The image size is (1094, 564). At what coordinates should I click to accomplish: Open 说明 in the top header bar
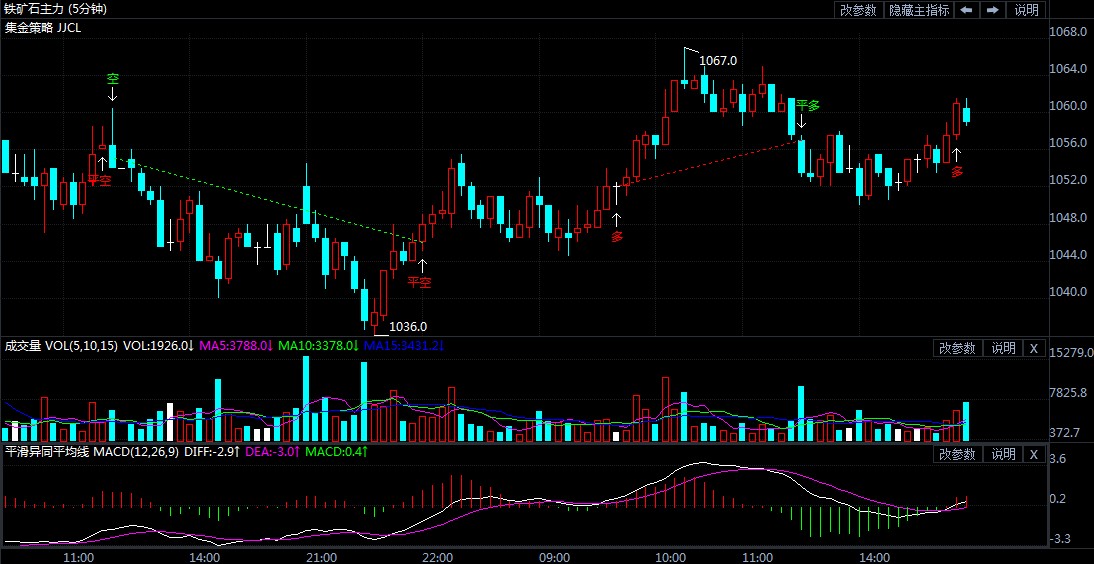click(x=1026, y=10)
